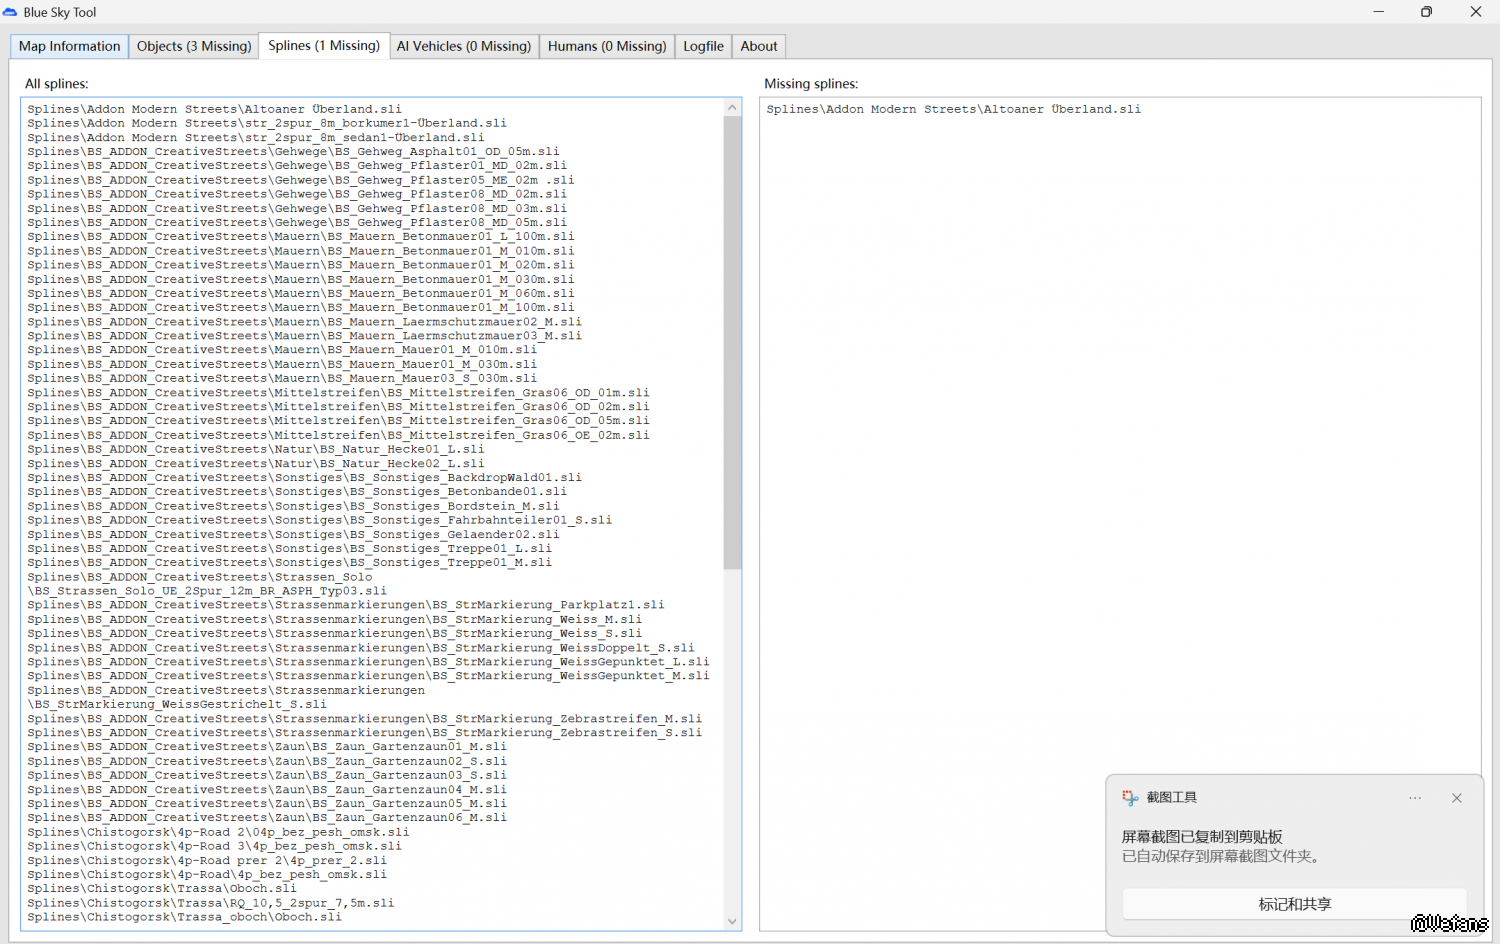Viewport: 1500px width, 944px height.
Task: Switch to Objects (3 Missing) tab
Action: tap(194, 46)
